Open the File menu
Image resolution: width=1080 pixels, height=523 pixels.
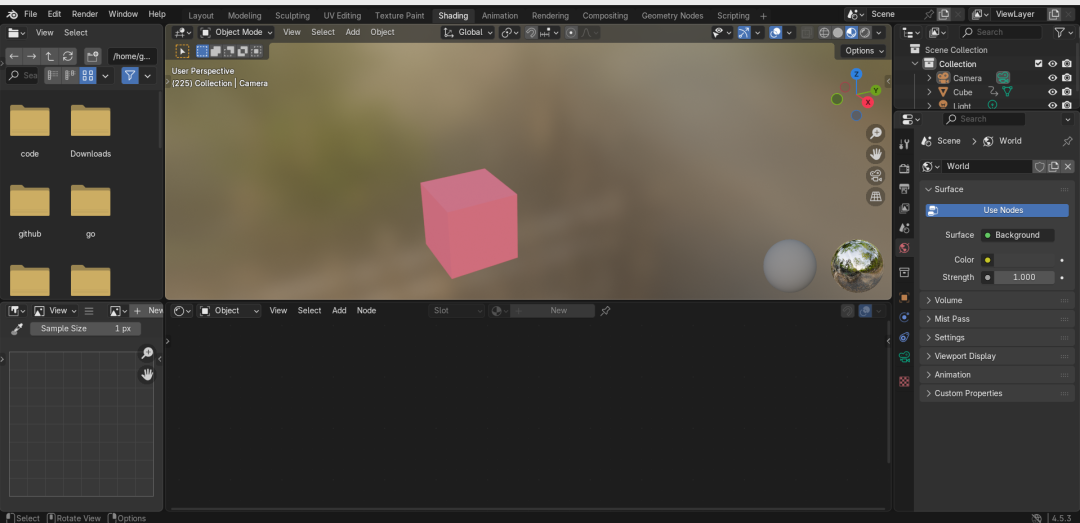[30, 14]
